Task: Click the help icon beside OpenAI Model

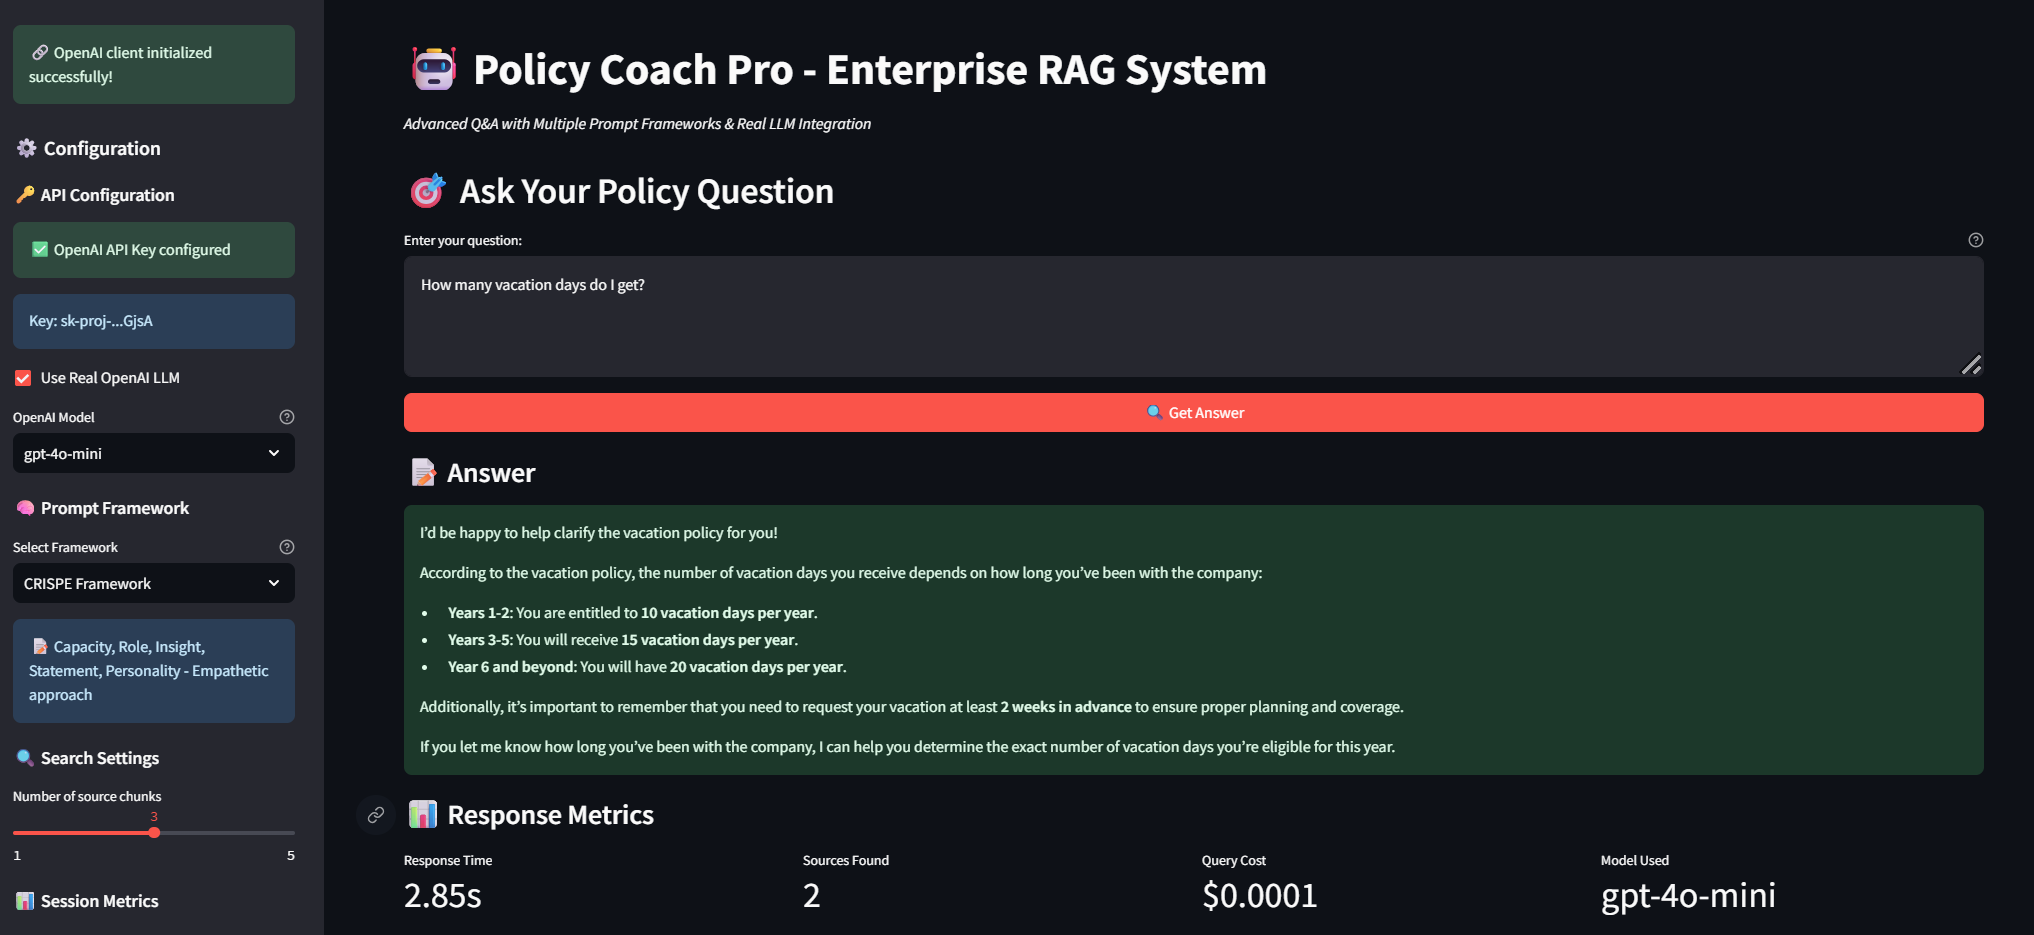Action: click(x=287, y=417)
